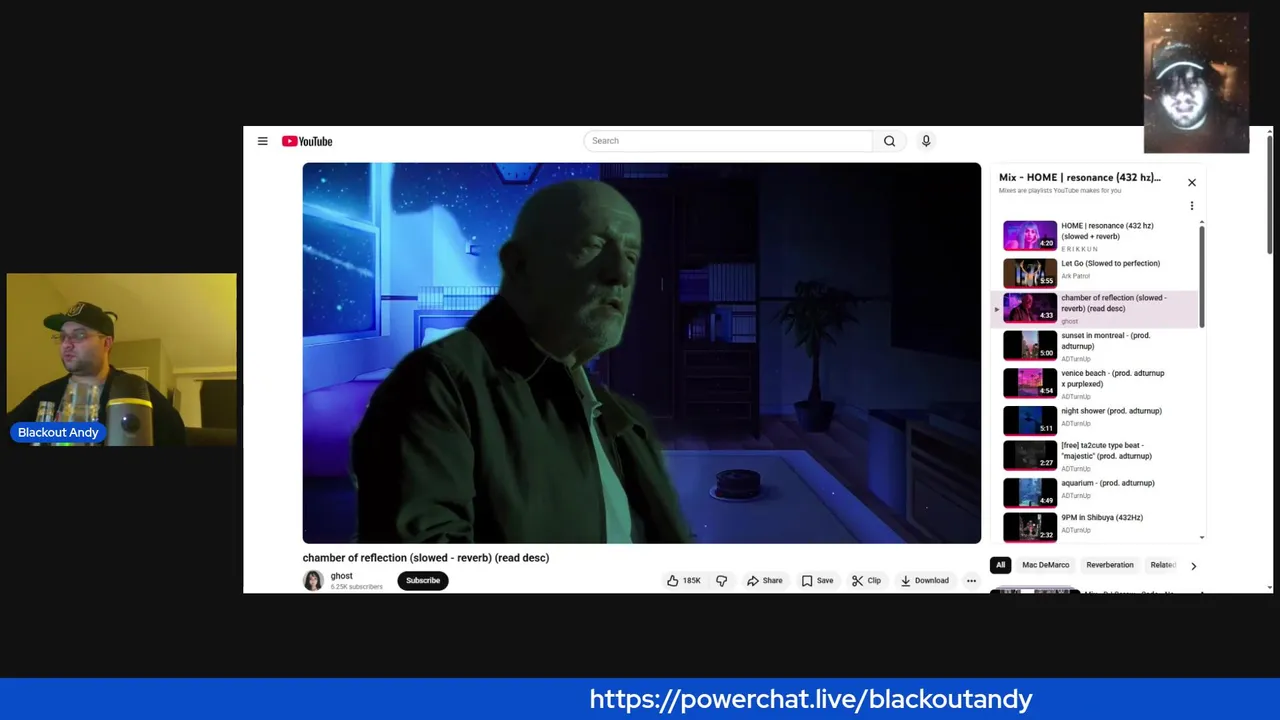Click the top-right webcam overlay
The height and width of the screenshot is (720, 1280).
tap(1196, 83)
